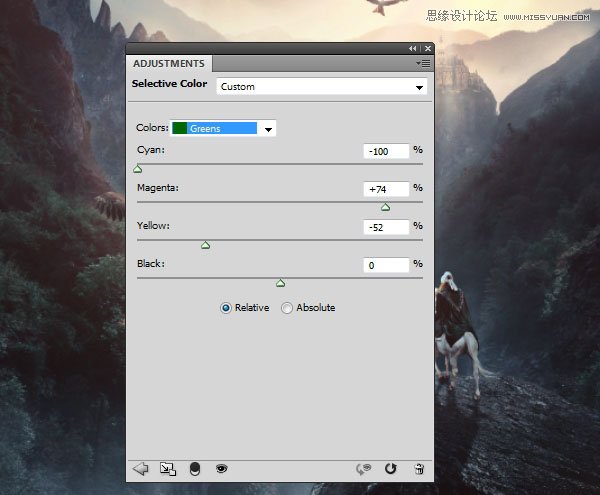
Task: Click the 'Yellow:' label
Action: [x=153, y=226]
